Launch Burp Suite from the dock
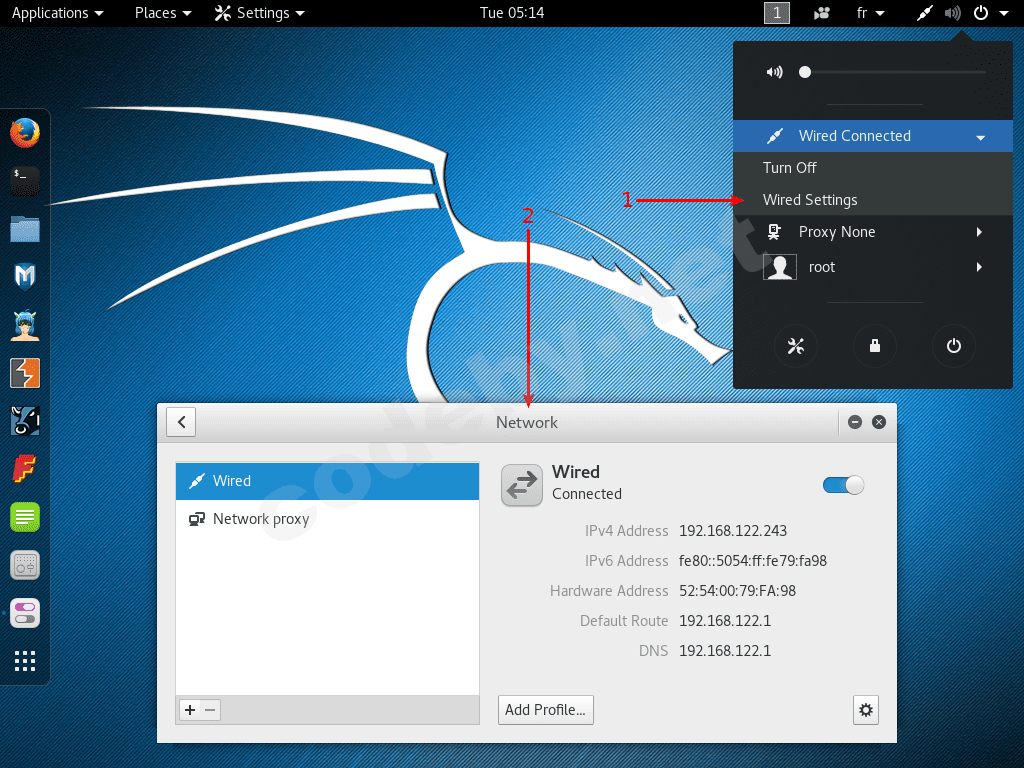 [x=25, y=373]
